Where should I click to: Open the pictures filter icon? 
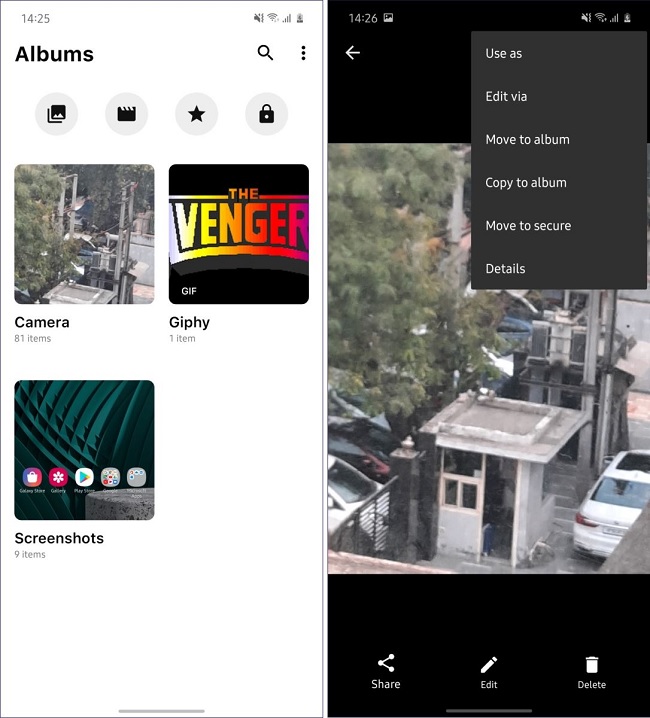pyautogui.click(x=57, y=114)
